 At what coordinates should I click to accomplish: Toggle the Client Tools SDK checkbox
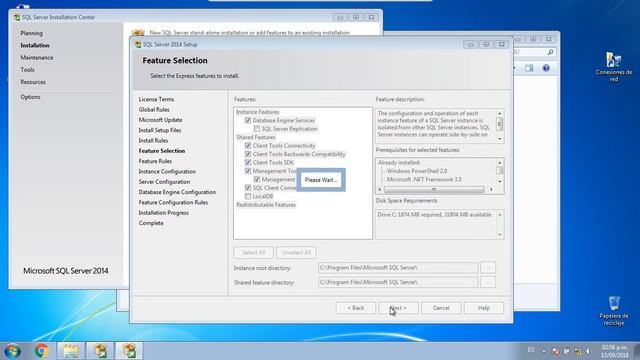pyautogui.click(x=248, y=162)
